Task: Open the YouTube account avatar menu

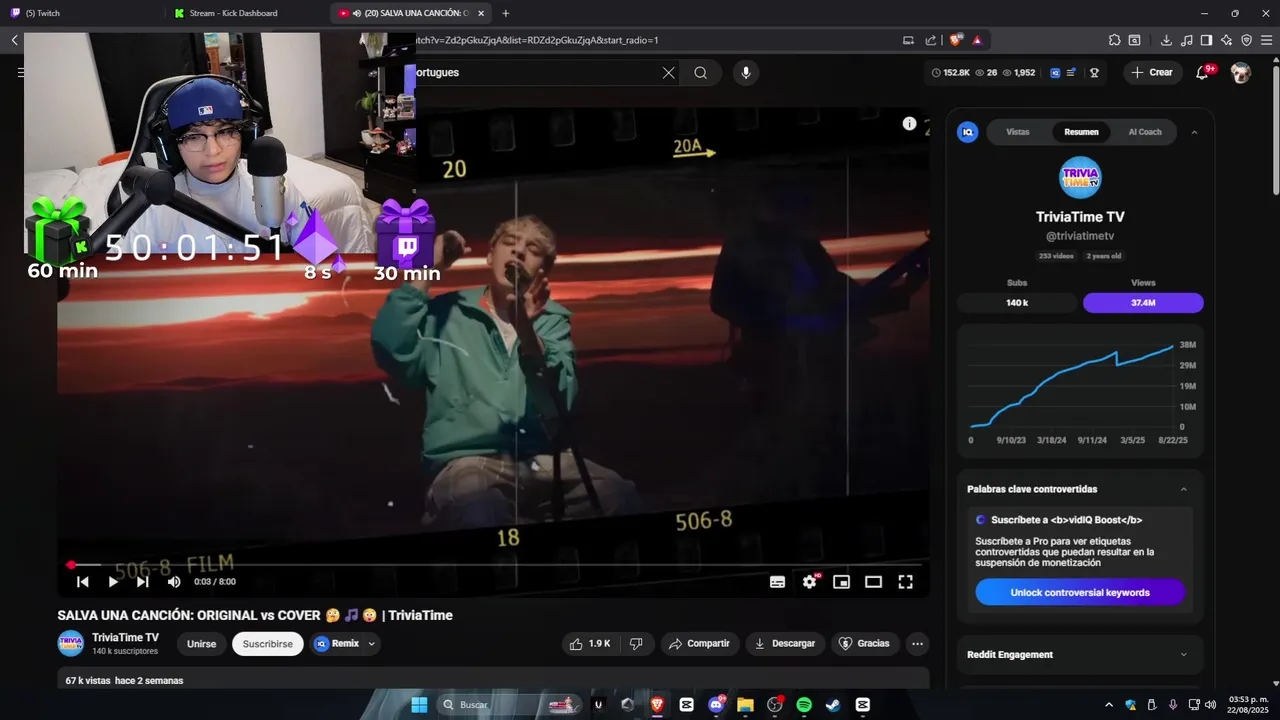Action: tap(1241, 73)
